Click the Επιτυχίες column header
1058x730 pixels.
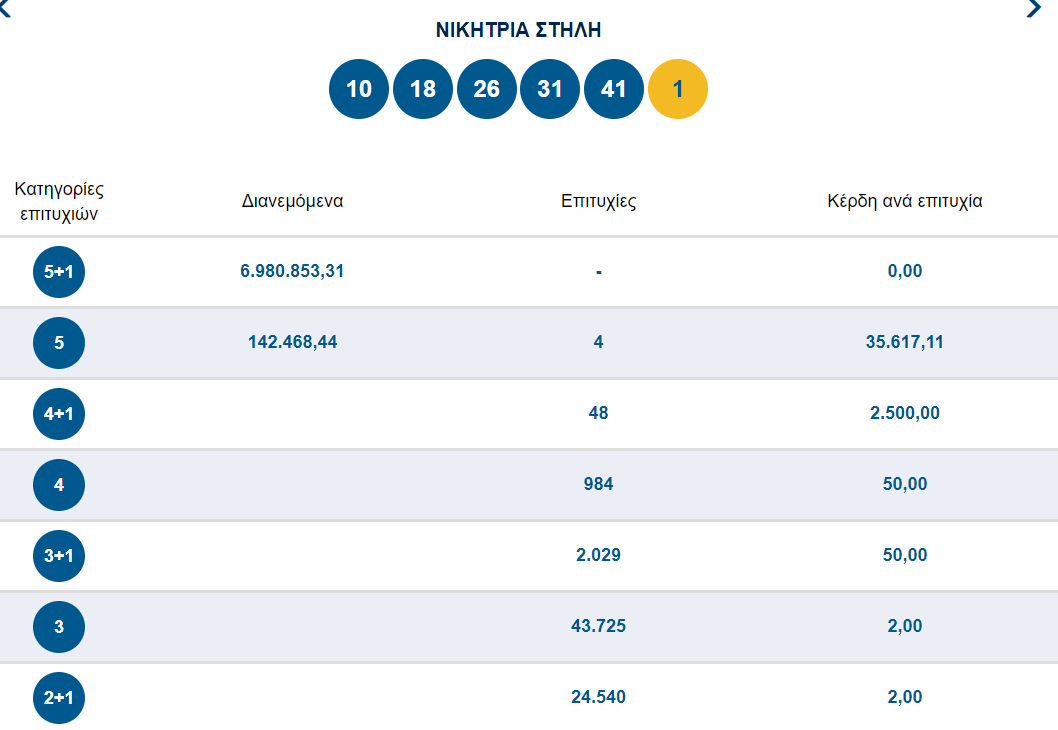pyautogui.click(x=598, y=201)
